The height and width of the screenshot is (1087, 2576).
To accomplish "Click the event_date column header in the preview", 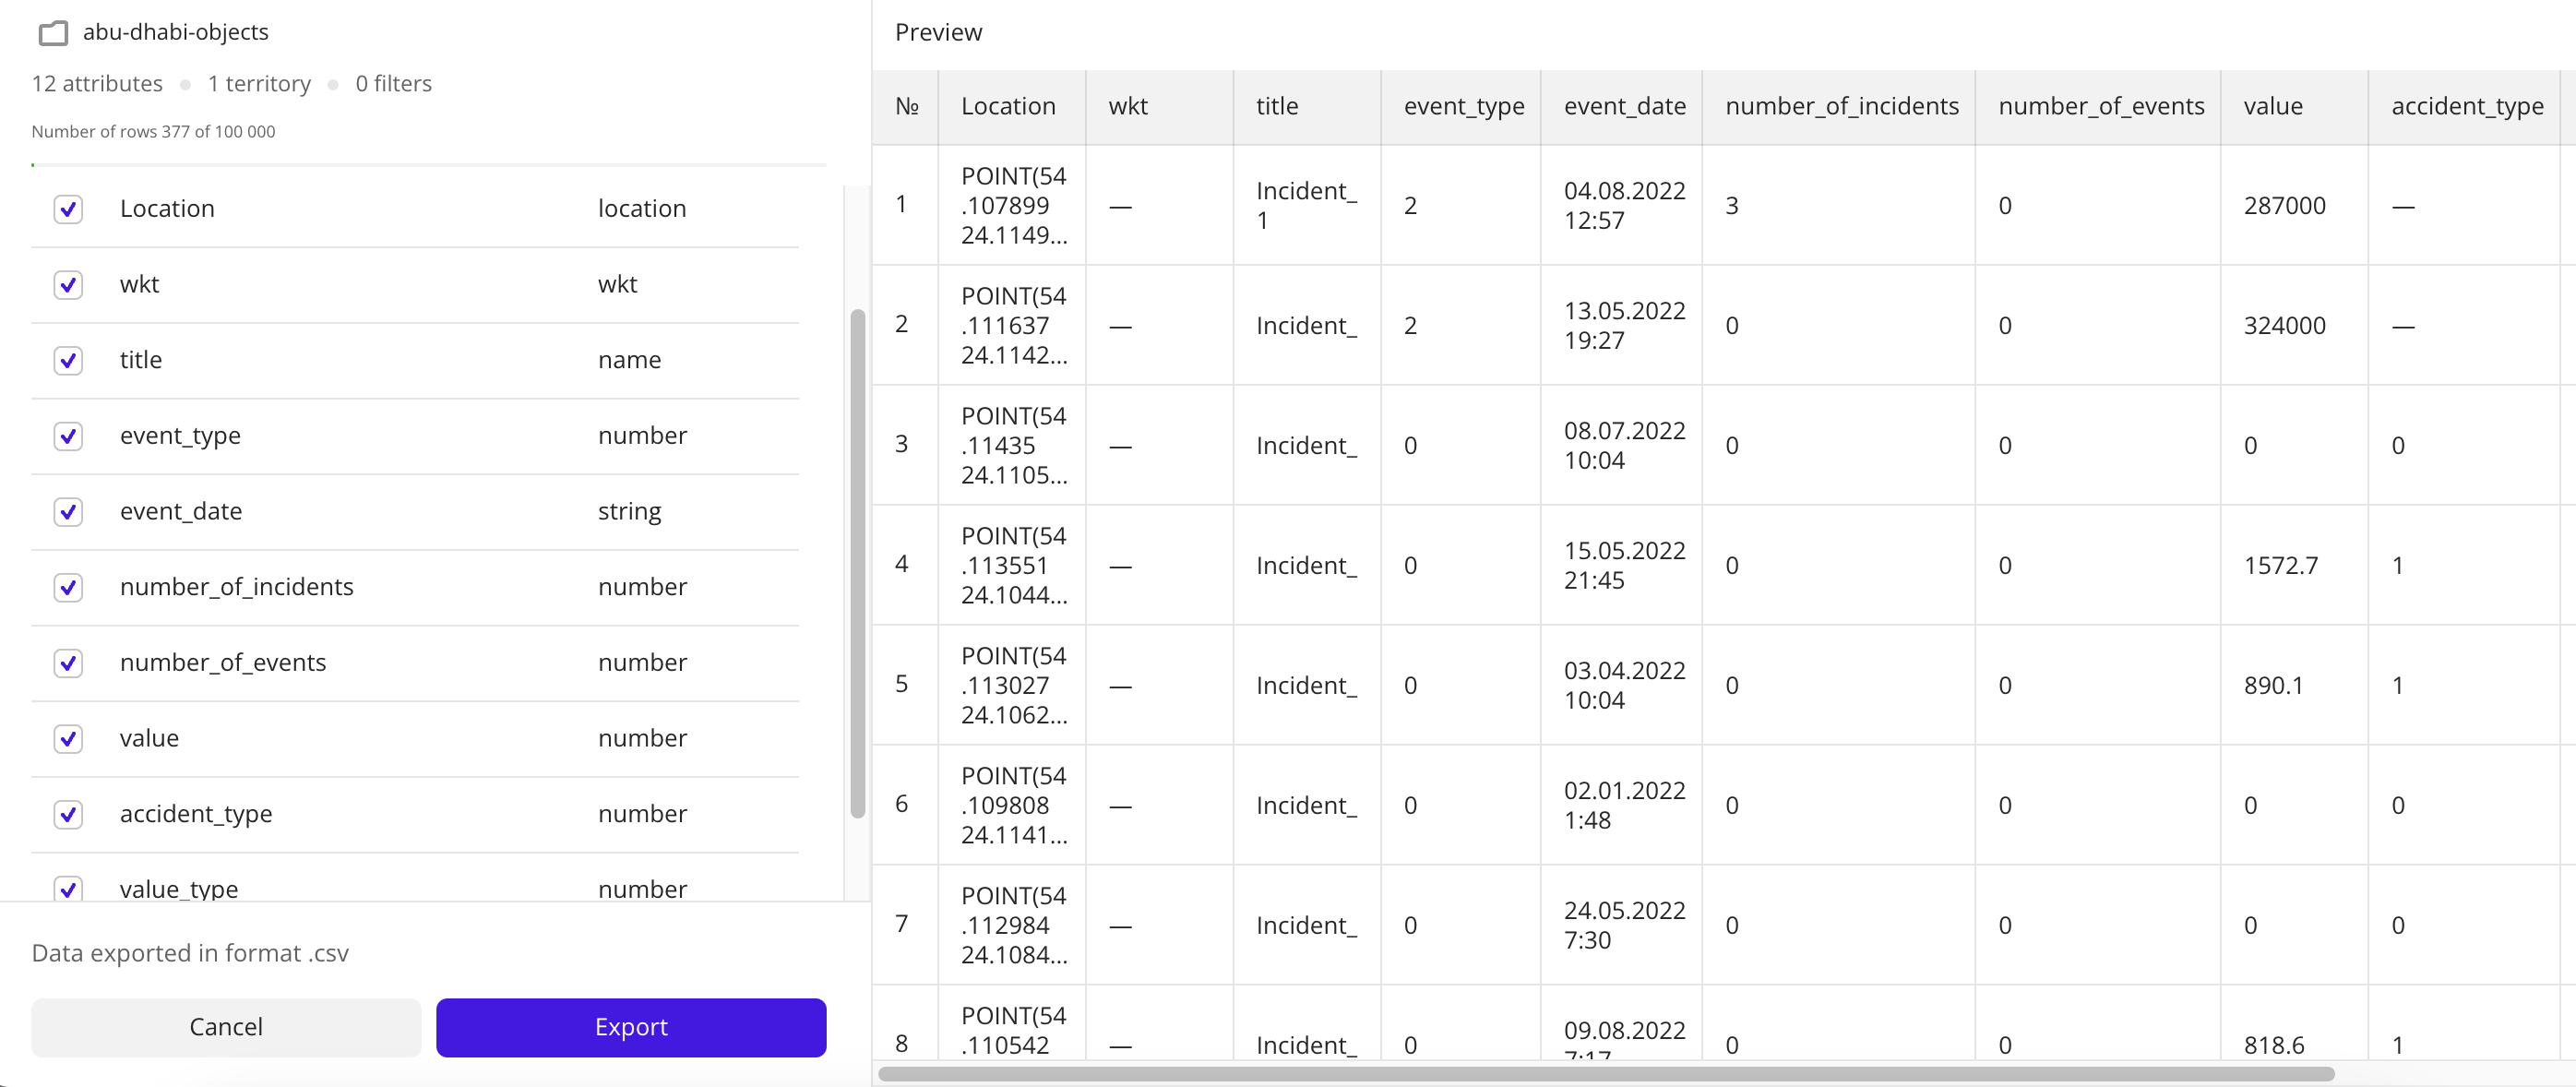I will click(x=1623, y=106).
